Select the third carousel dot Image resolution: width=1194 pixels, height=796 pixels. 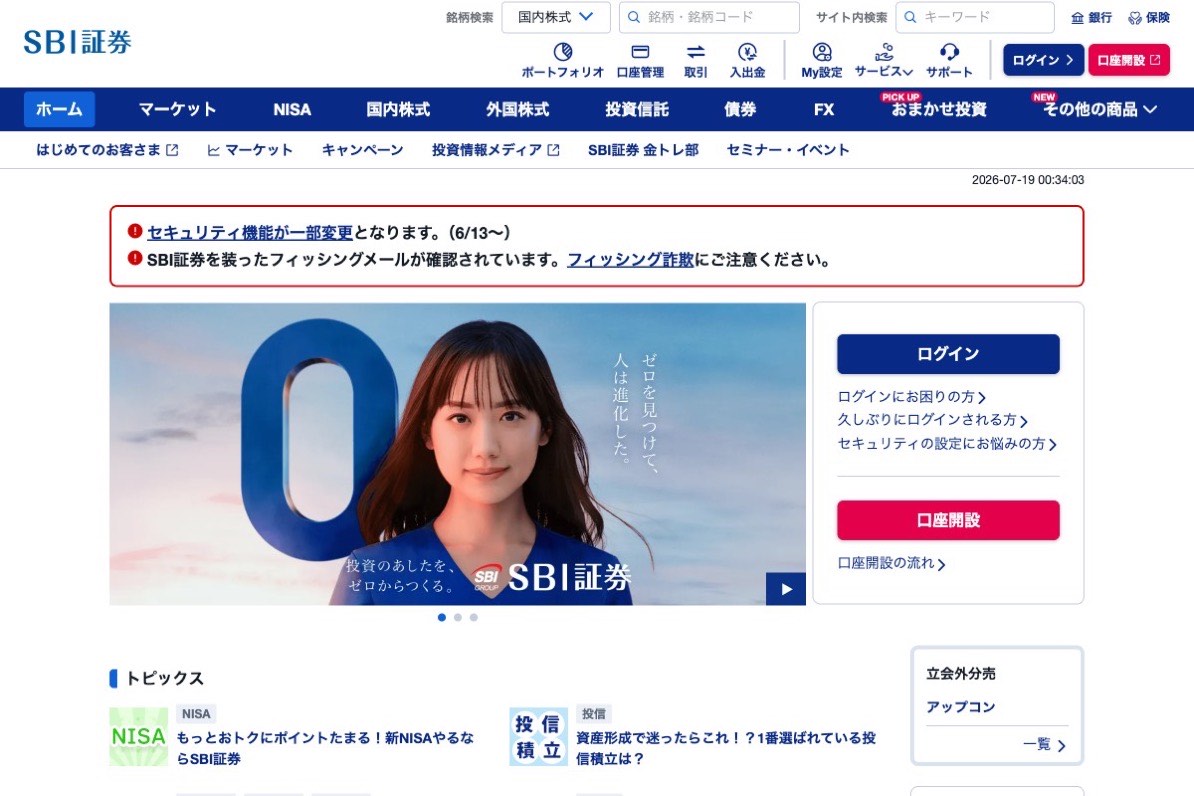474,618
